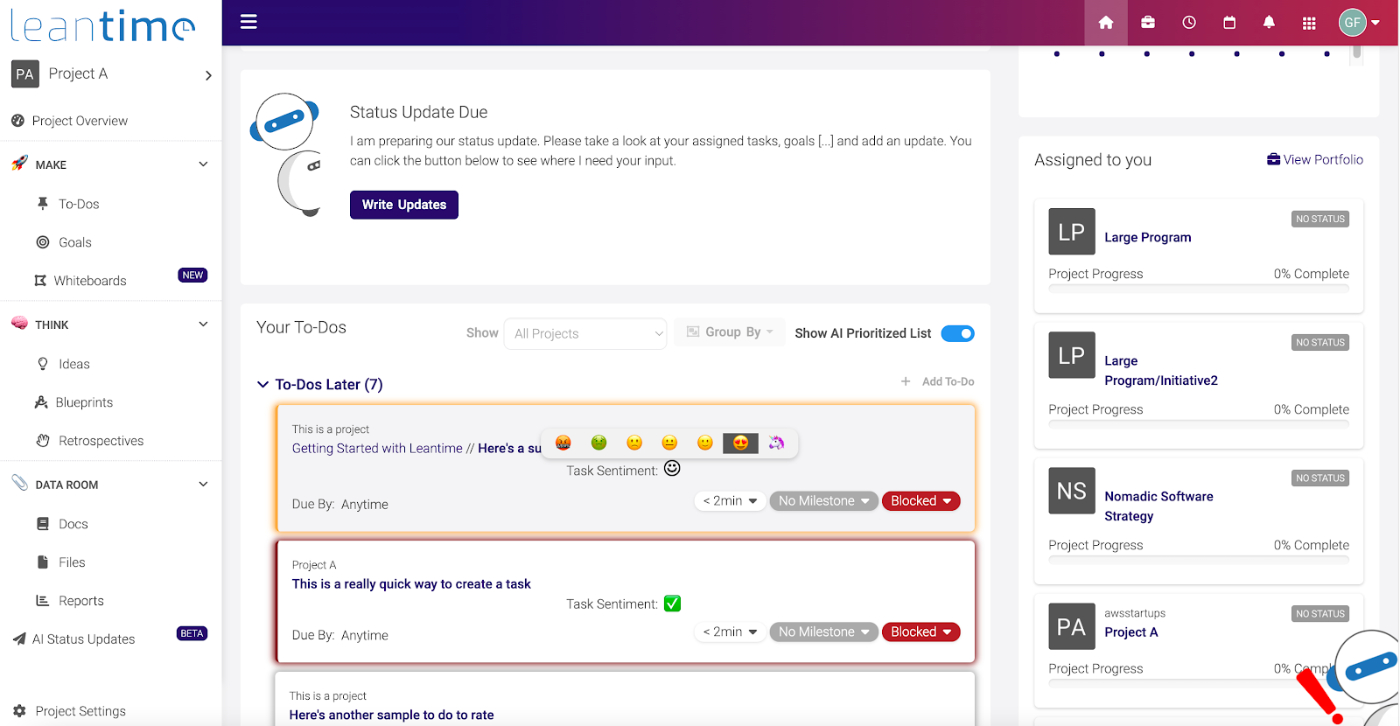Click the briefcase Projects icon
This screenshot has height=726, width=1400.
pos(1147,21)
